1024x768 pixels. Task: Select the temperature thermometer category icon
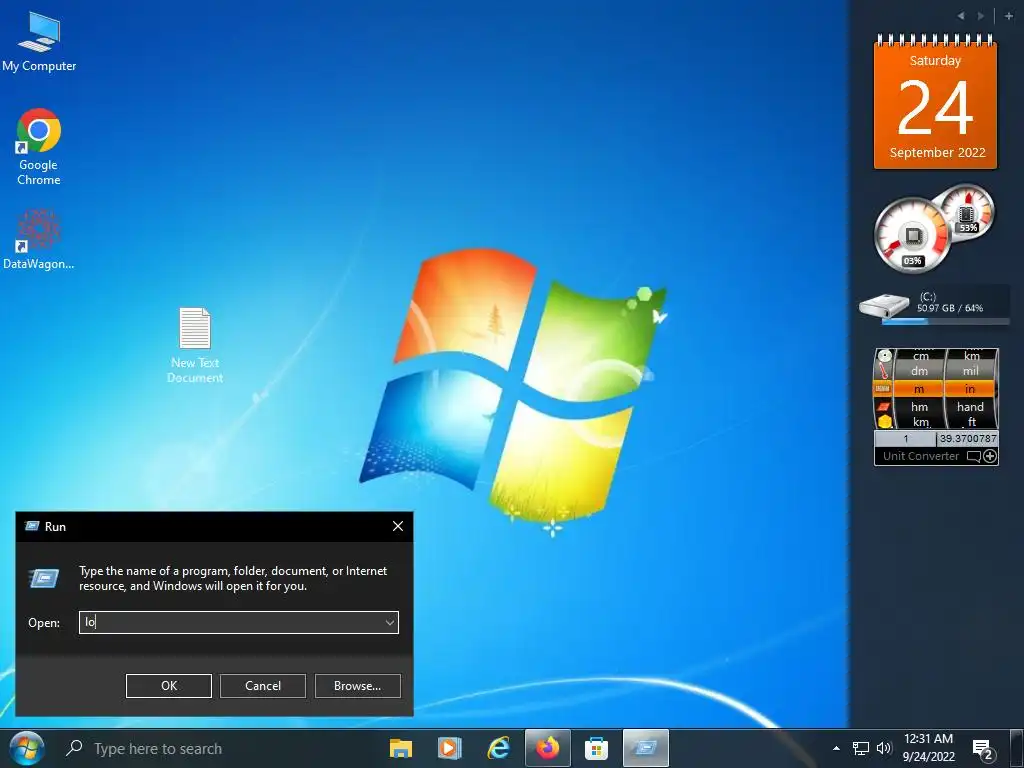pos(884,372)
